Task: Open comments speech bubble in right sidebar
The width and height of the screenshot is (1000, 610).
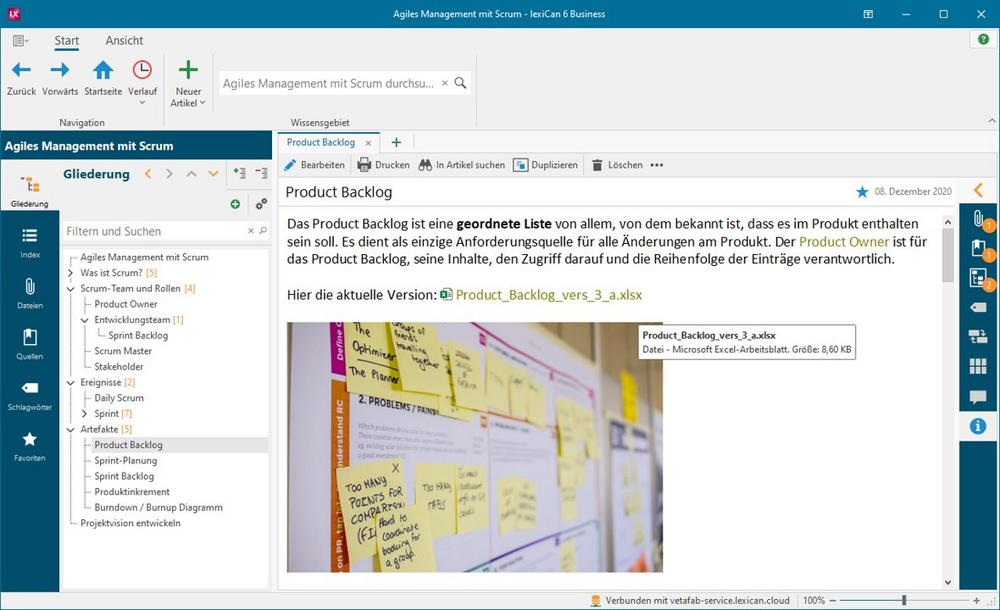Action: [978, 397]
